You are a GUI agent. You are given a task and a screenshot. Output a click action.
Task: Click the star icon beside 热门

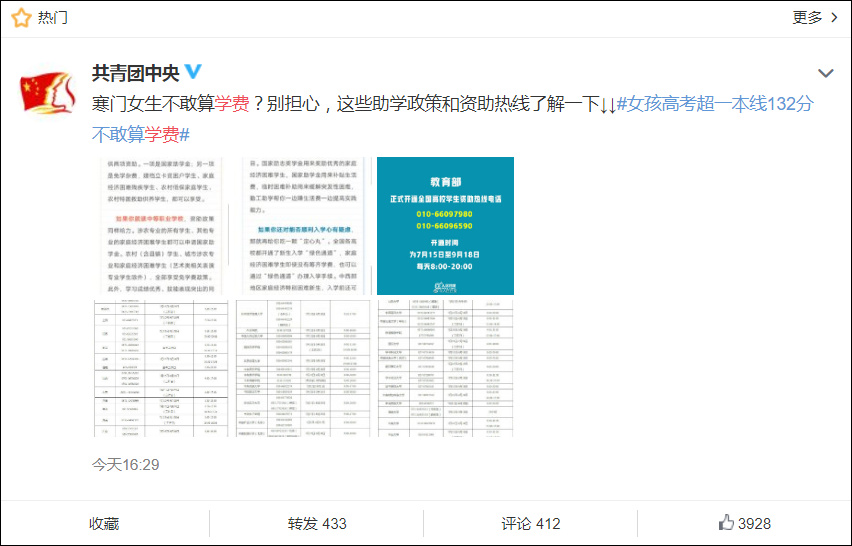click(x=21, y=18)
